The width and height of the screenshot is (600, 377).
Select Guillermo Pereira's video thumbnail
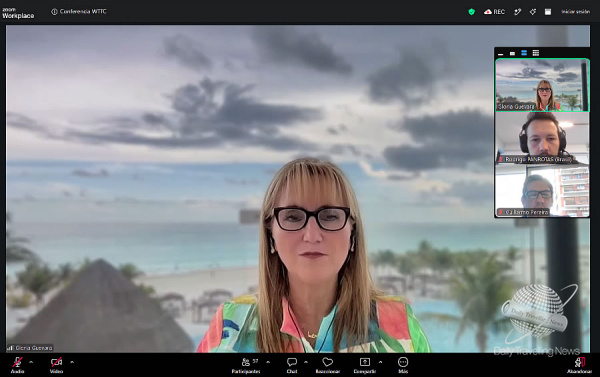(542, 191)
